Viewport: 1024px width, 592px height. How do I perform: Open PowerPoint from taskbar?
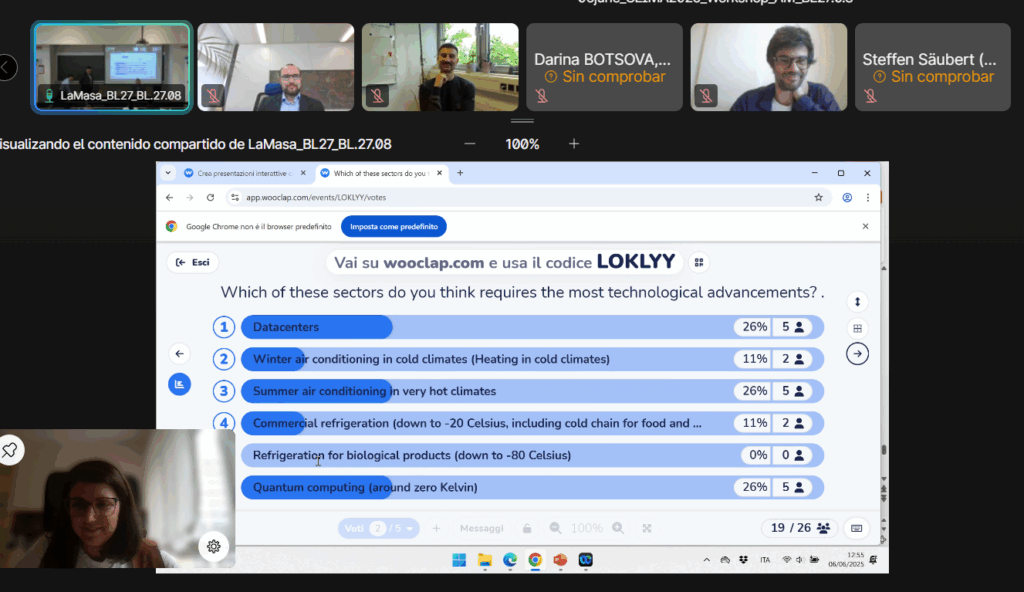point(560,560)
